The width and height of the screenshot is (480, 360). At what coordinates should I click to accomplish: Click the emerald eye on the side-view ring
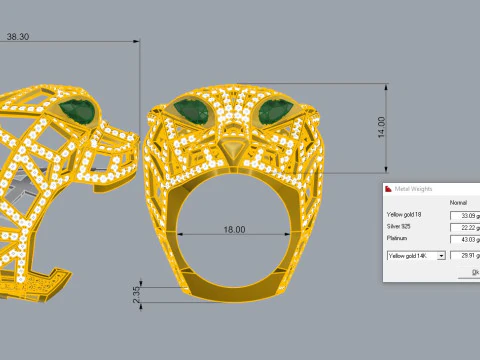pos(78,111)
